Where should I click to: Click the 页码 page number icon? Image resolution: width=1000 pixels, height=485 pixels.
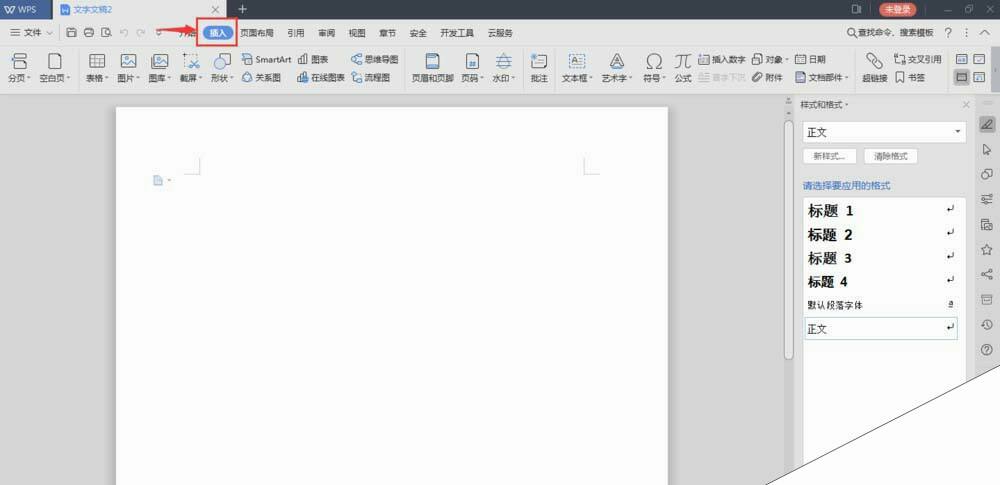(472, 61)
